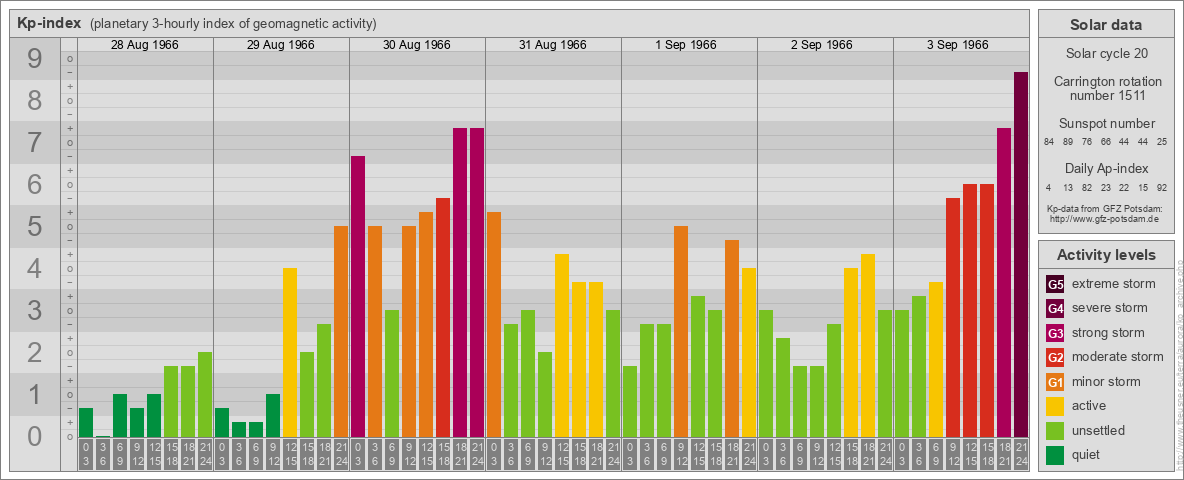Click the G1 minor storm color swatch
The image size is (1184, 480).
[1055, 382]
